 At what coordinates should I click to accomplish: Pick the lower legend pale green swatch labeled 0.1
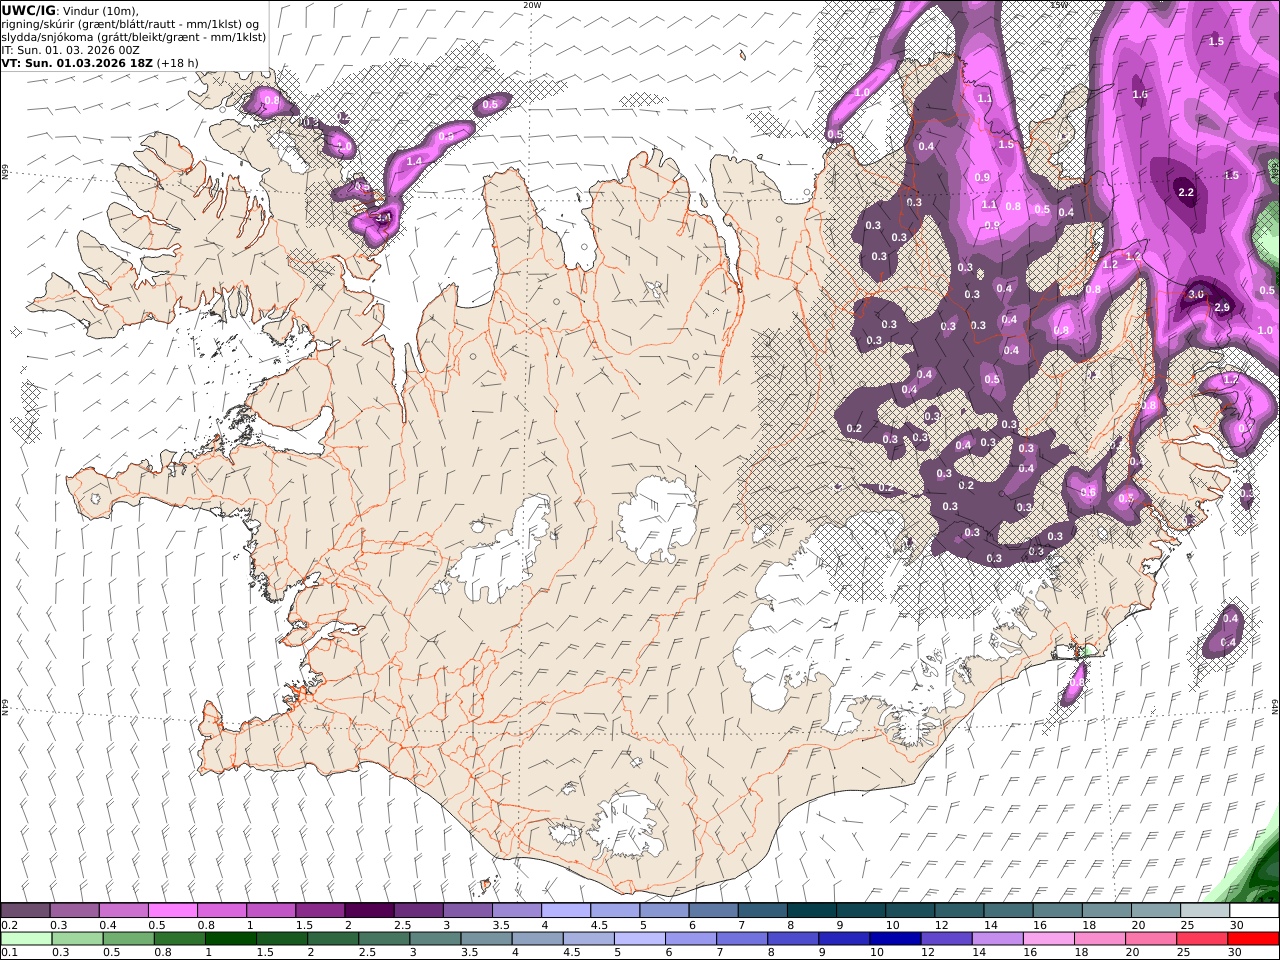pos(26,938)
